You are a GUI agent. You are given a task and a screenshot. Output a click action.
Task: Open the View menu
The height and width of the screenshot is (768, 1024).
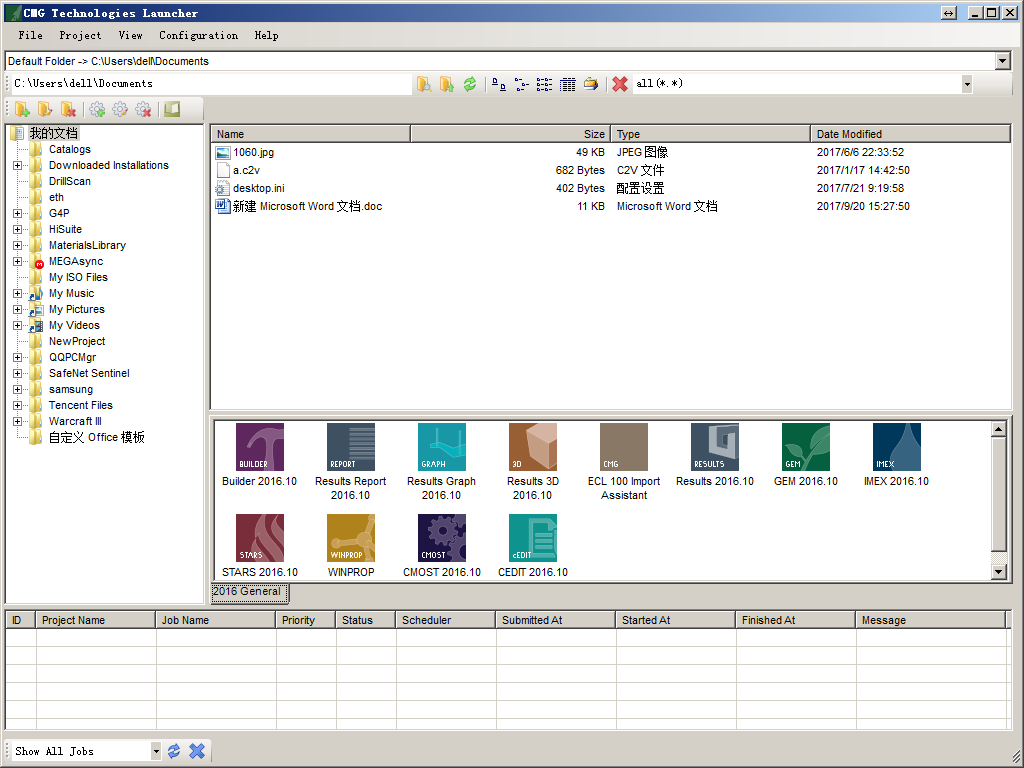pyautogui.click(x=131, y=35)
